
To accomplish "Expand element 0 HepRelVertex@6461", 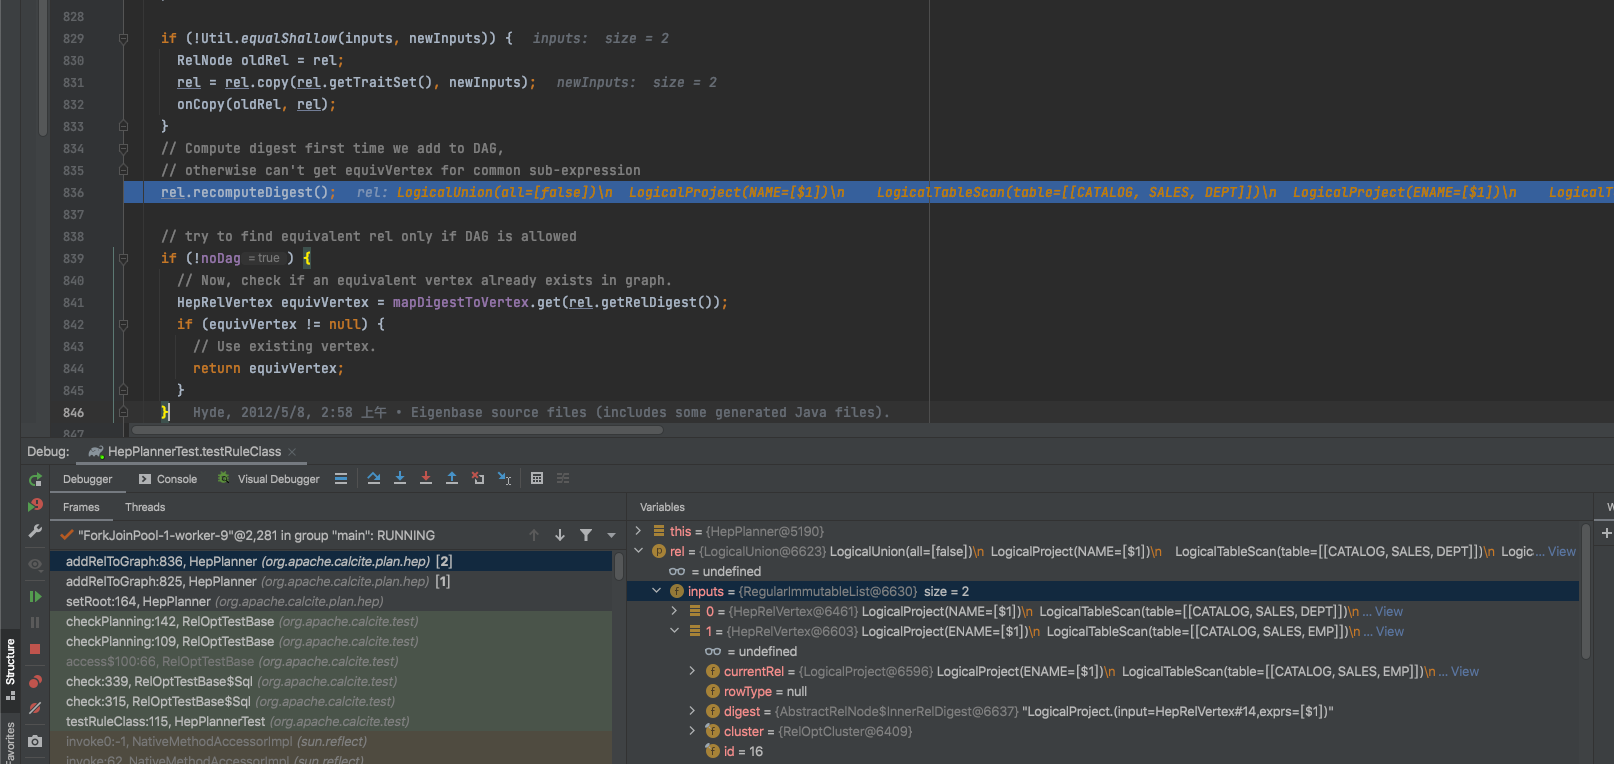I will [x=674, y=611].
